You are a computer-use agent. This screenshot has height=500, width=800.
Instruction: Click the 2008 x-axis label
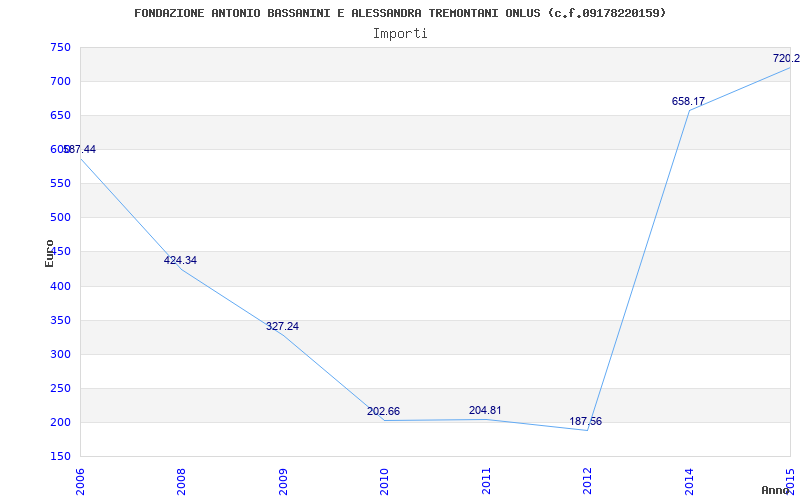click(181, 482)
